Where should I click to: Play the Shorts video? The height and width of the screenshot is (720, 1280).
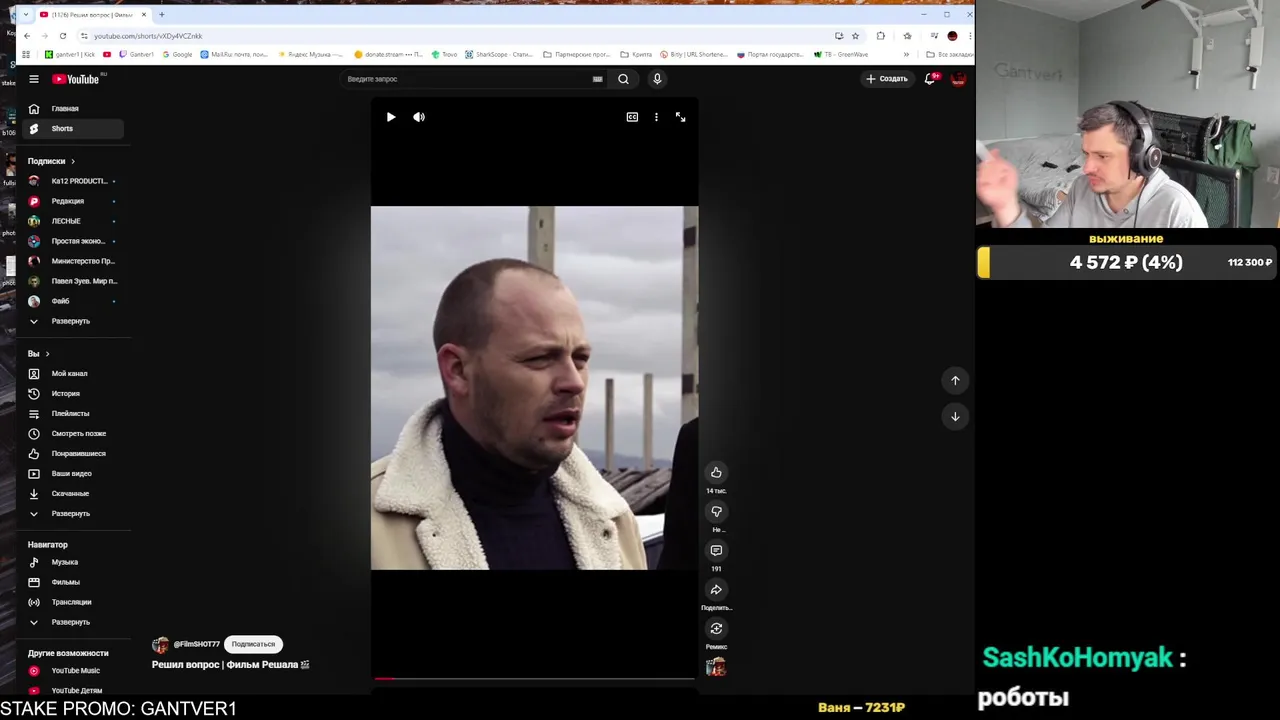click(x=391, y=117)
